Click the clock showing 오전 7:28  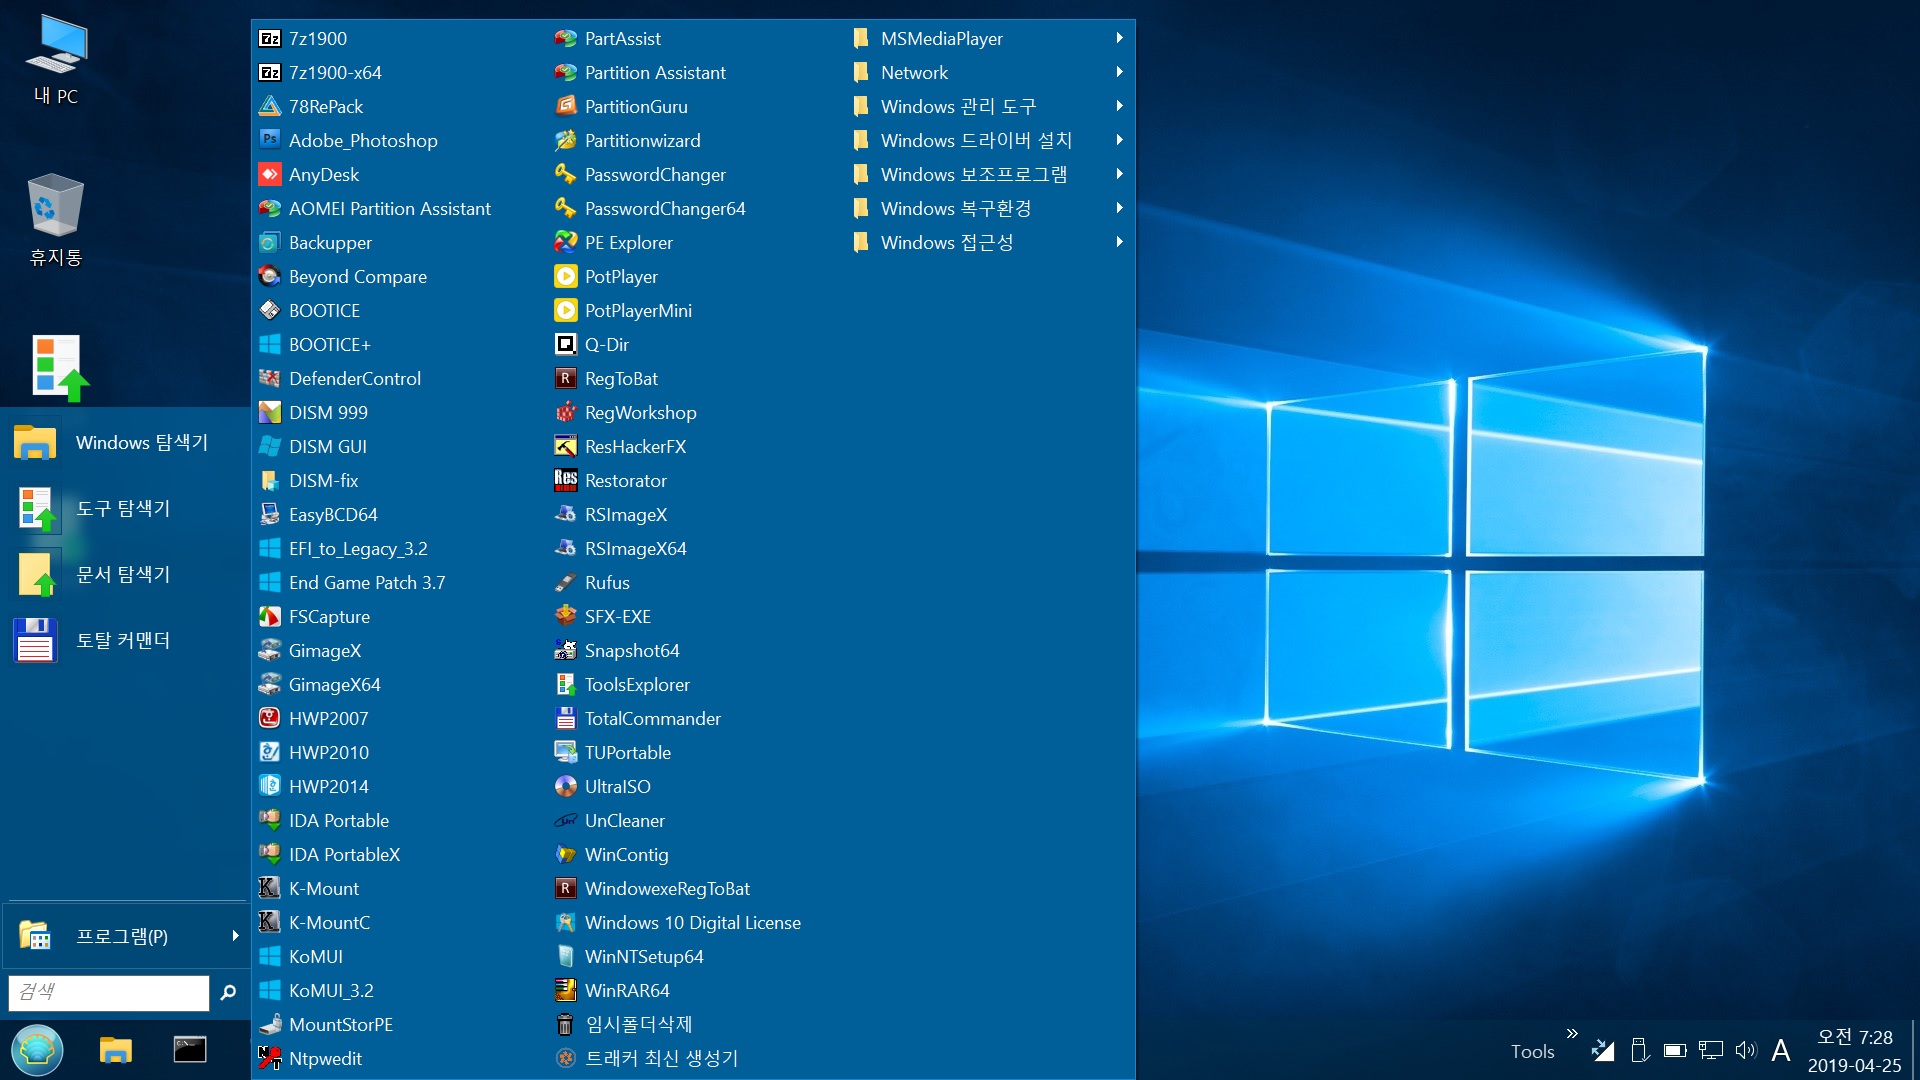pyautogui.click(x=1854, y=1038)
